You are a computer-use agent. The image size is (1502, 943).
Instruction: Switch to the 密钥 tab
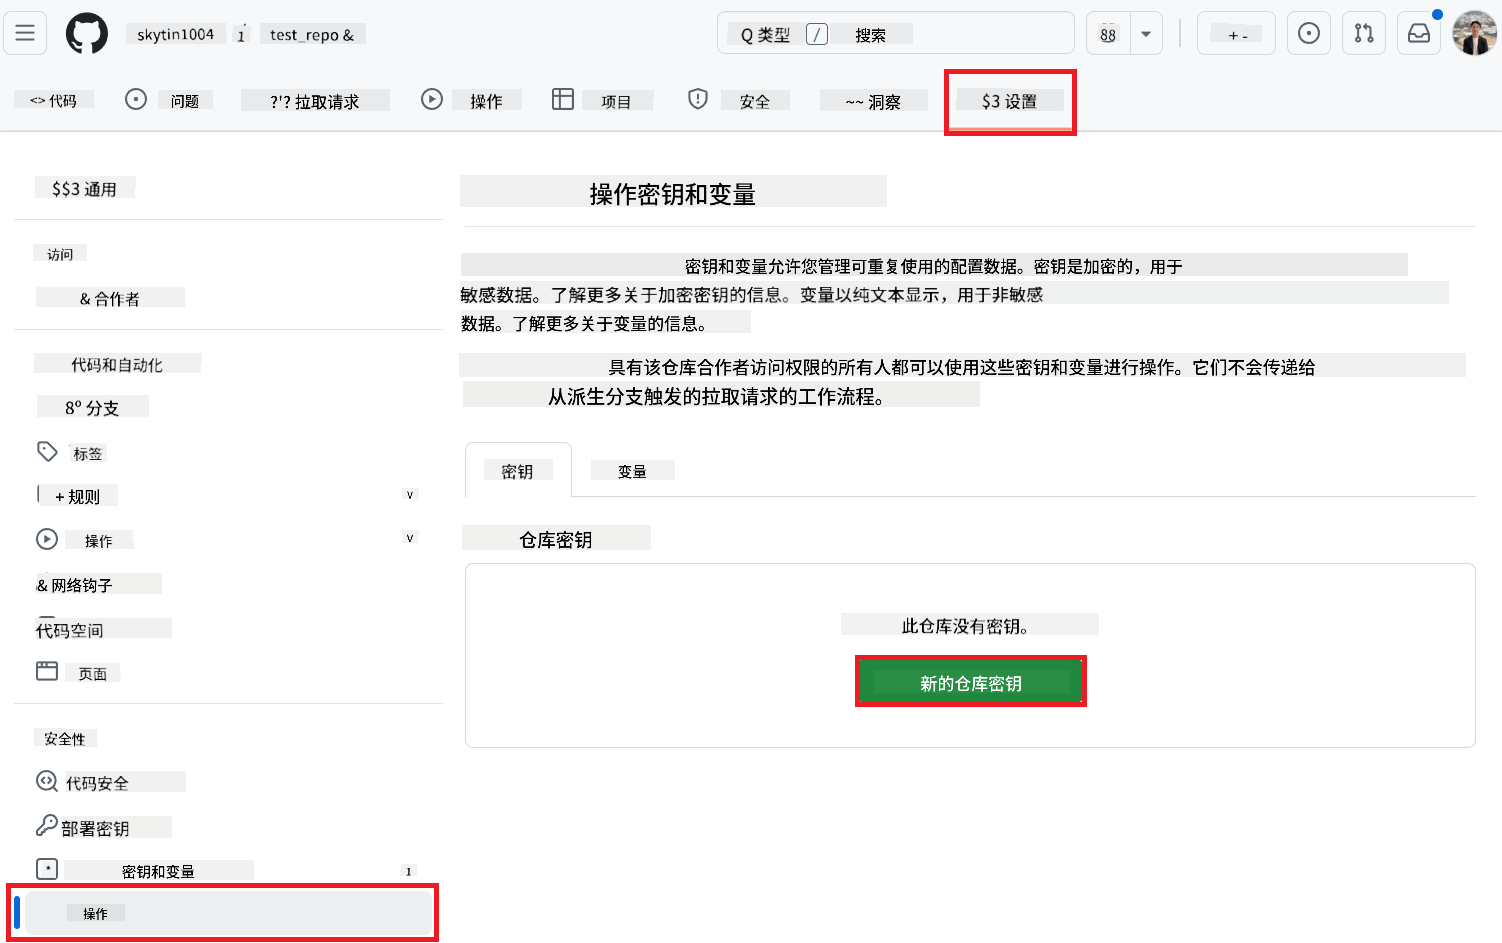518,470
